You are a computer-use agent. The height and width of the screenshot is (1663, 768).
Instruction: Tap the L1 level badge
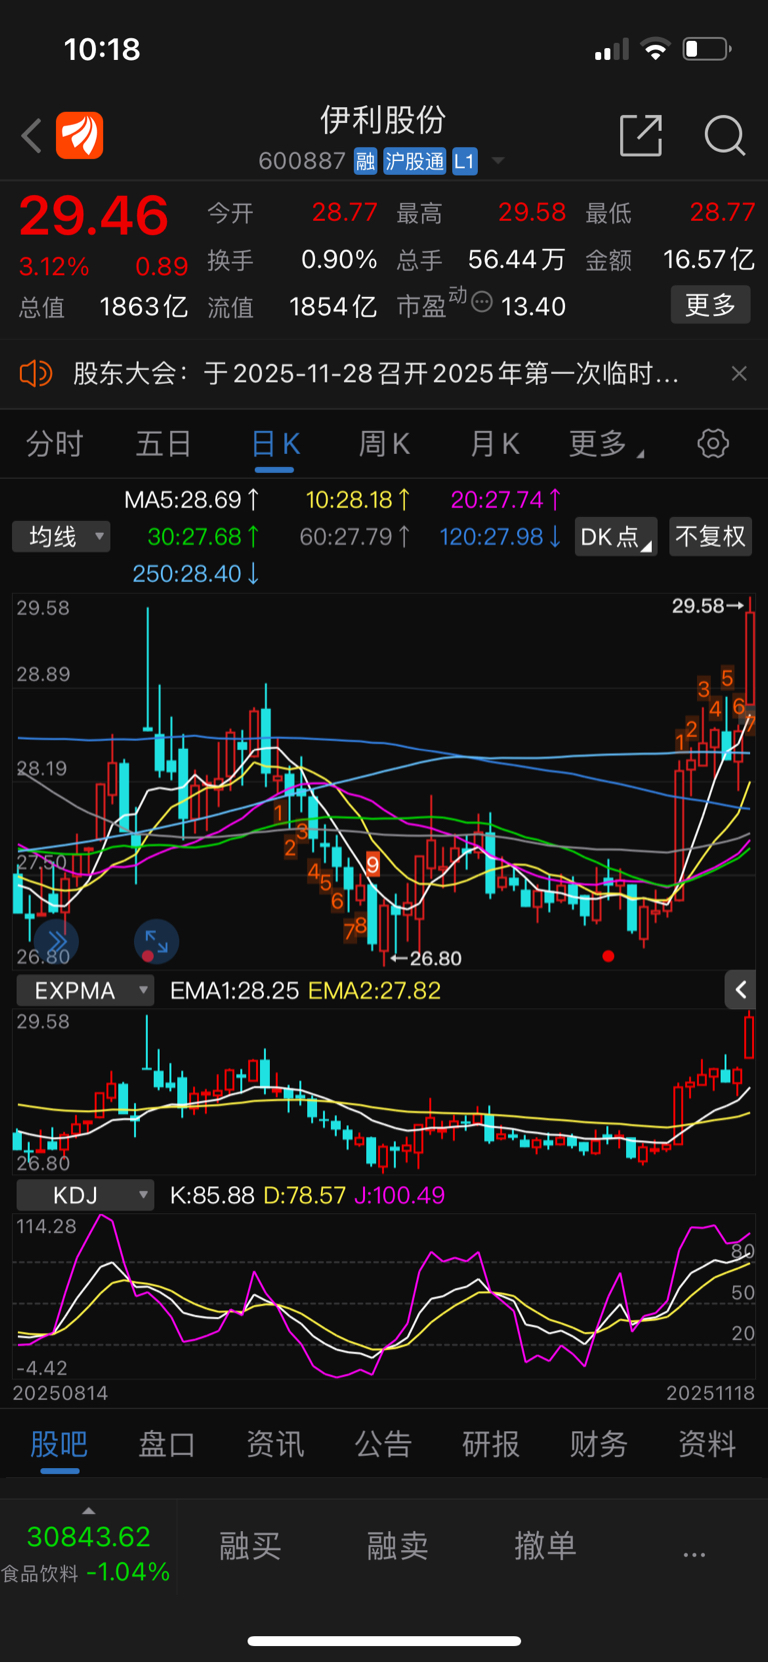tap(464, 161)
